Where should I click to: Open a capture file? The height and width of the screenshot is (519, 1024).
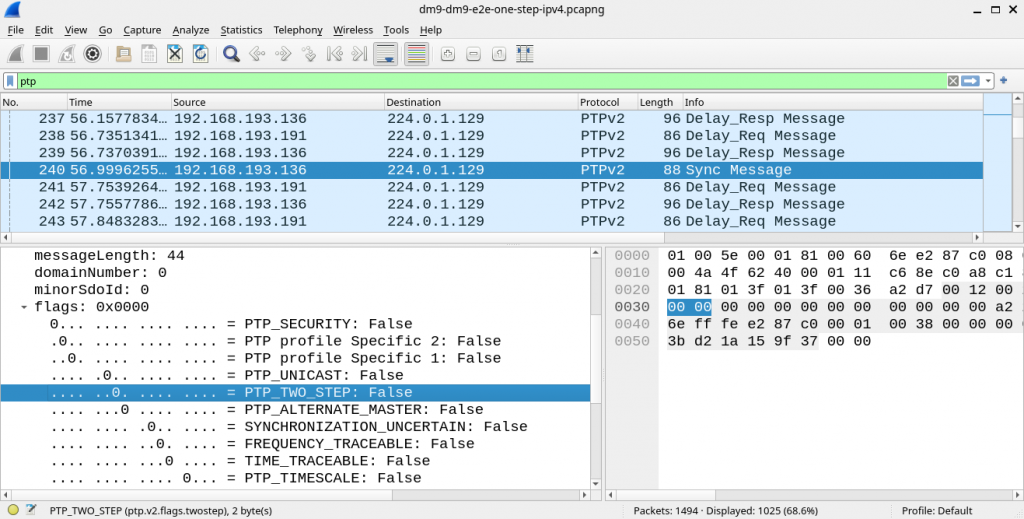point(123,54)
